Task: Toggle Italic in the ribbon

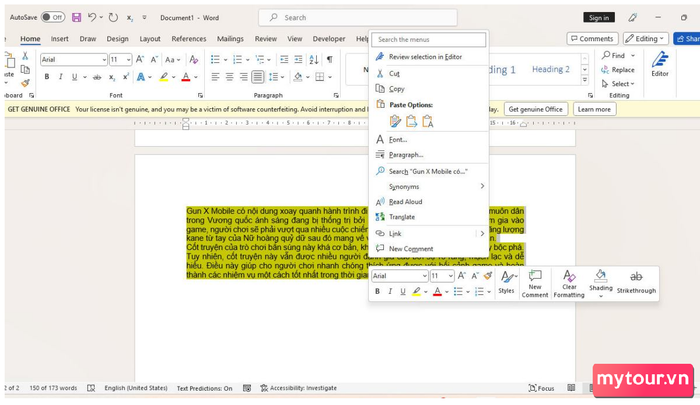Action: coord(61,77)
